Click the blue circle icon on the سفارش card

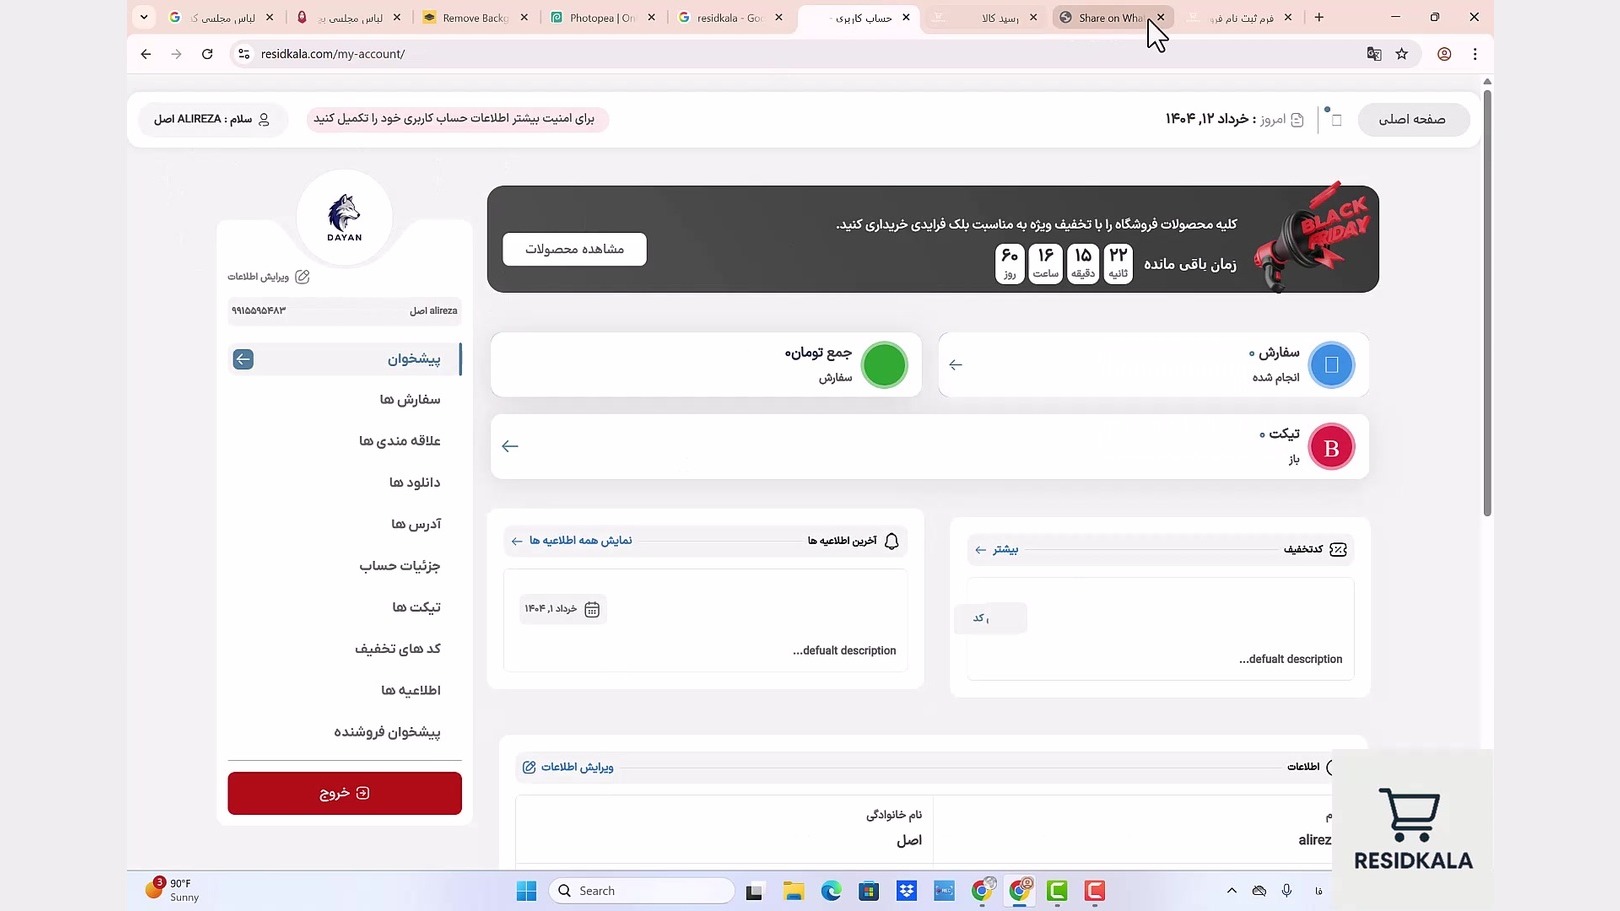point(1331,365)
